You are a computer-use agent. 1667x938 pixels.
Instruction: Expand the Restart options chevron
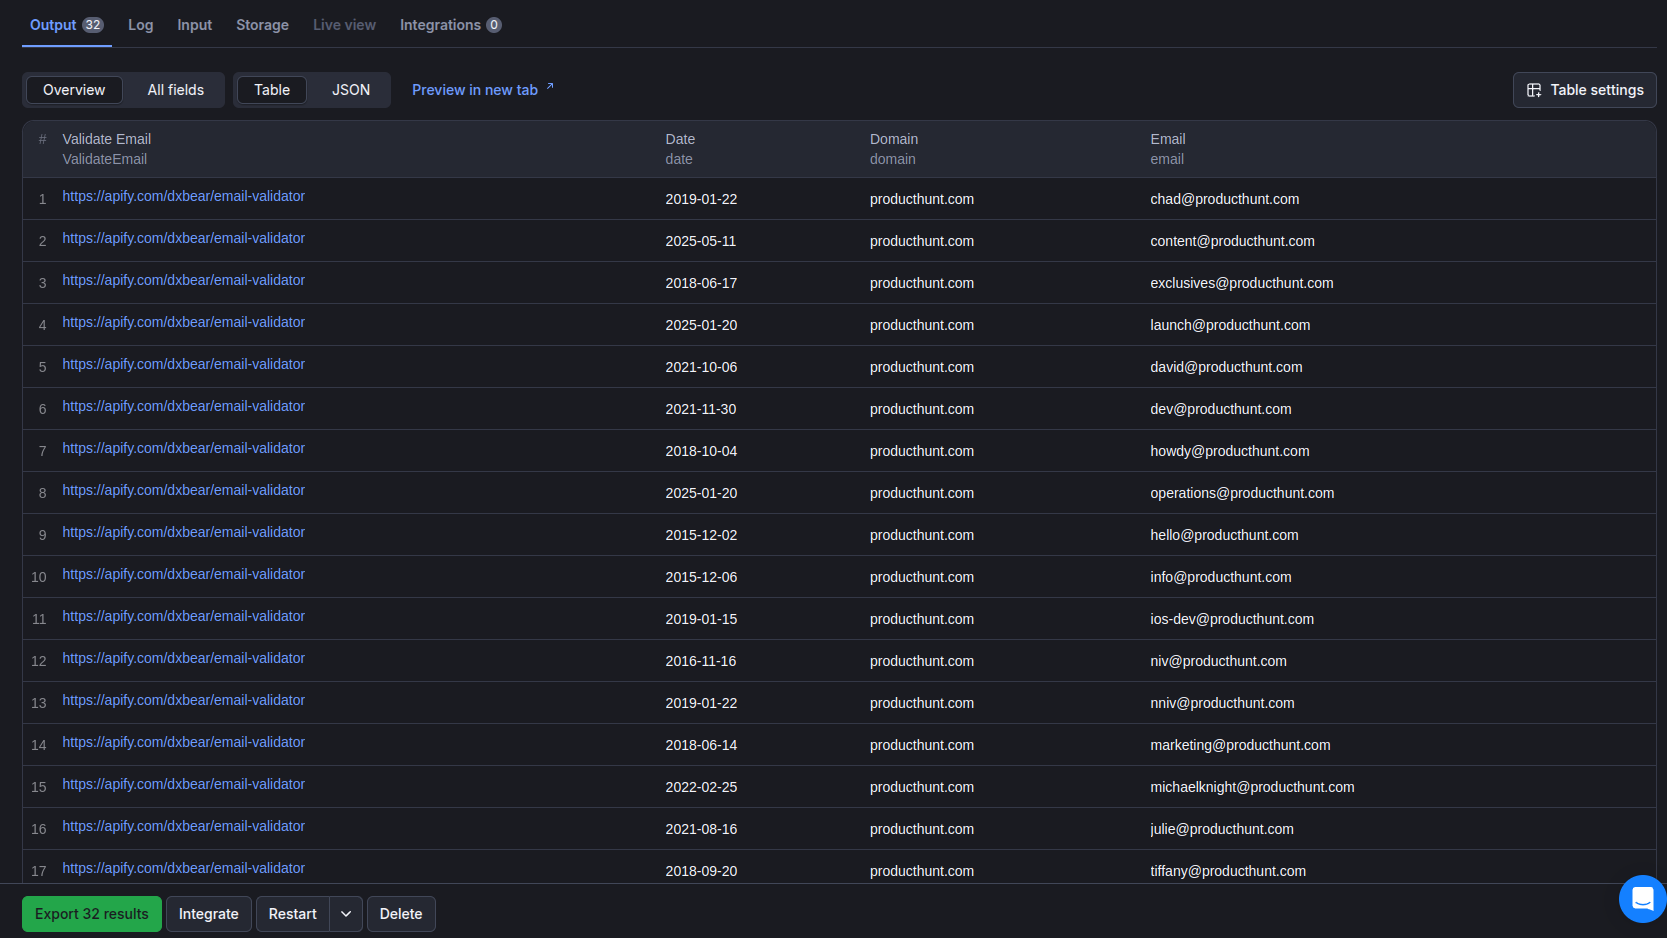(x=346, y=914)
